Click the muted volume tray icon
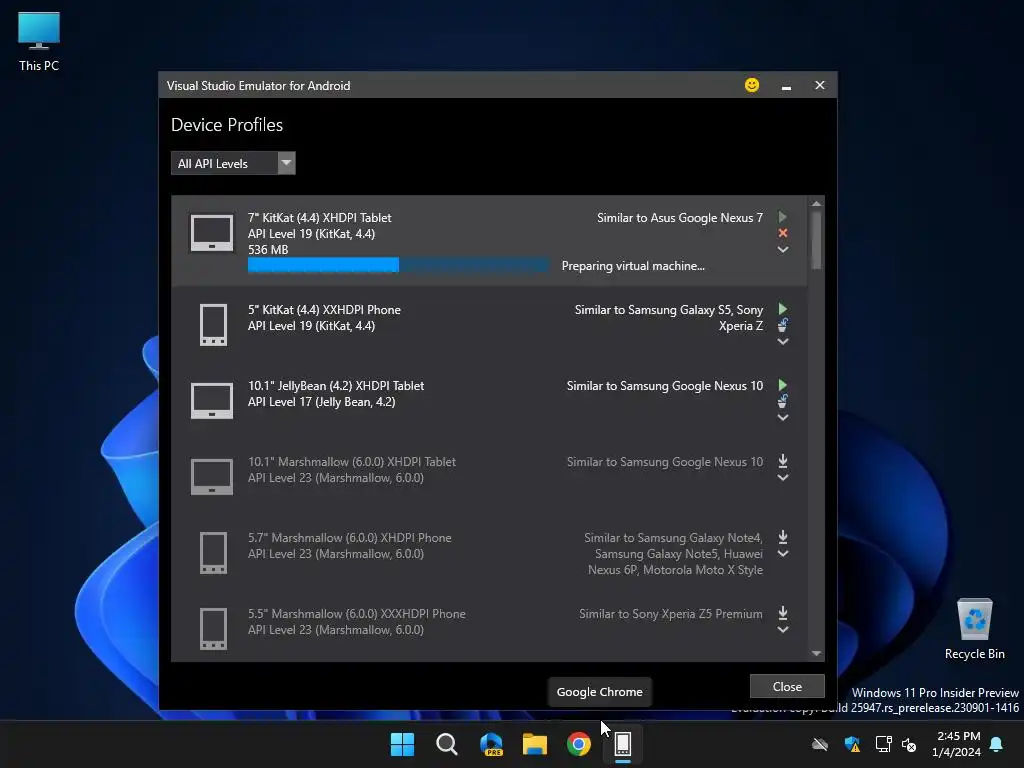This screenshot has height=768, width=1024. pos(908,744)
